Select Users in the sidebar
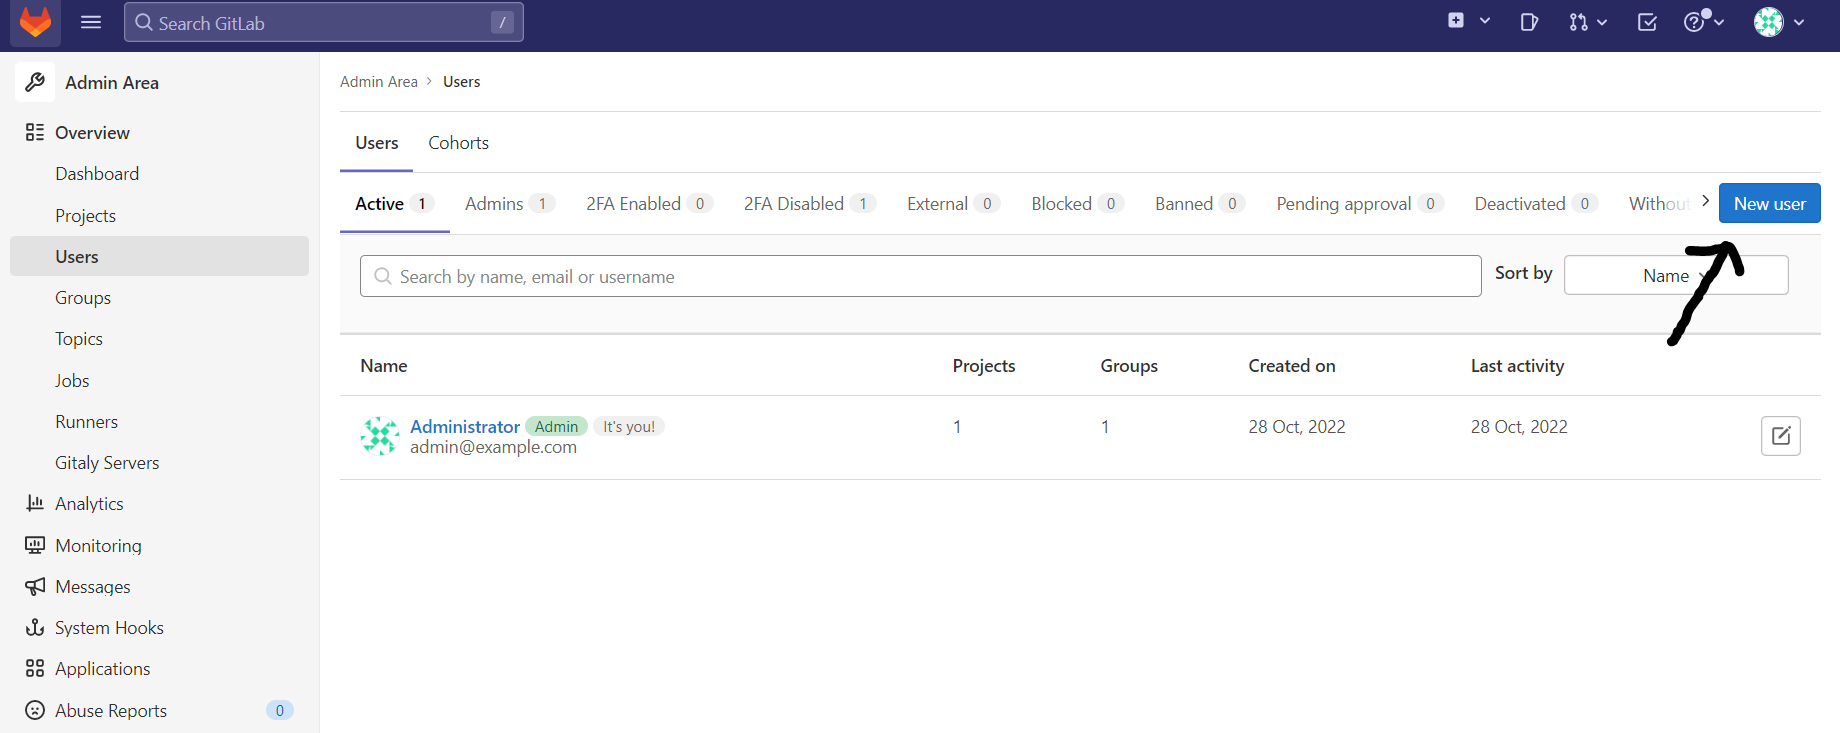The height and width of the screenshot is (733, 1840). click(x=160, y=256)
